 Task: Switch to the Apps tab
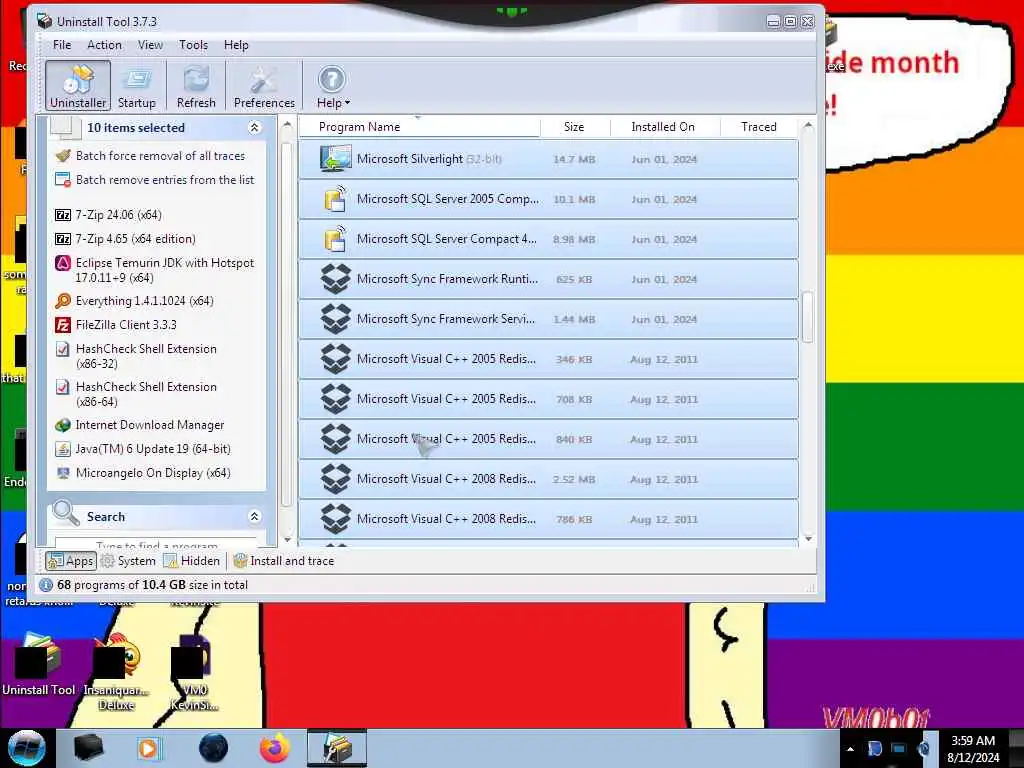(71, 561)
